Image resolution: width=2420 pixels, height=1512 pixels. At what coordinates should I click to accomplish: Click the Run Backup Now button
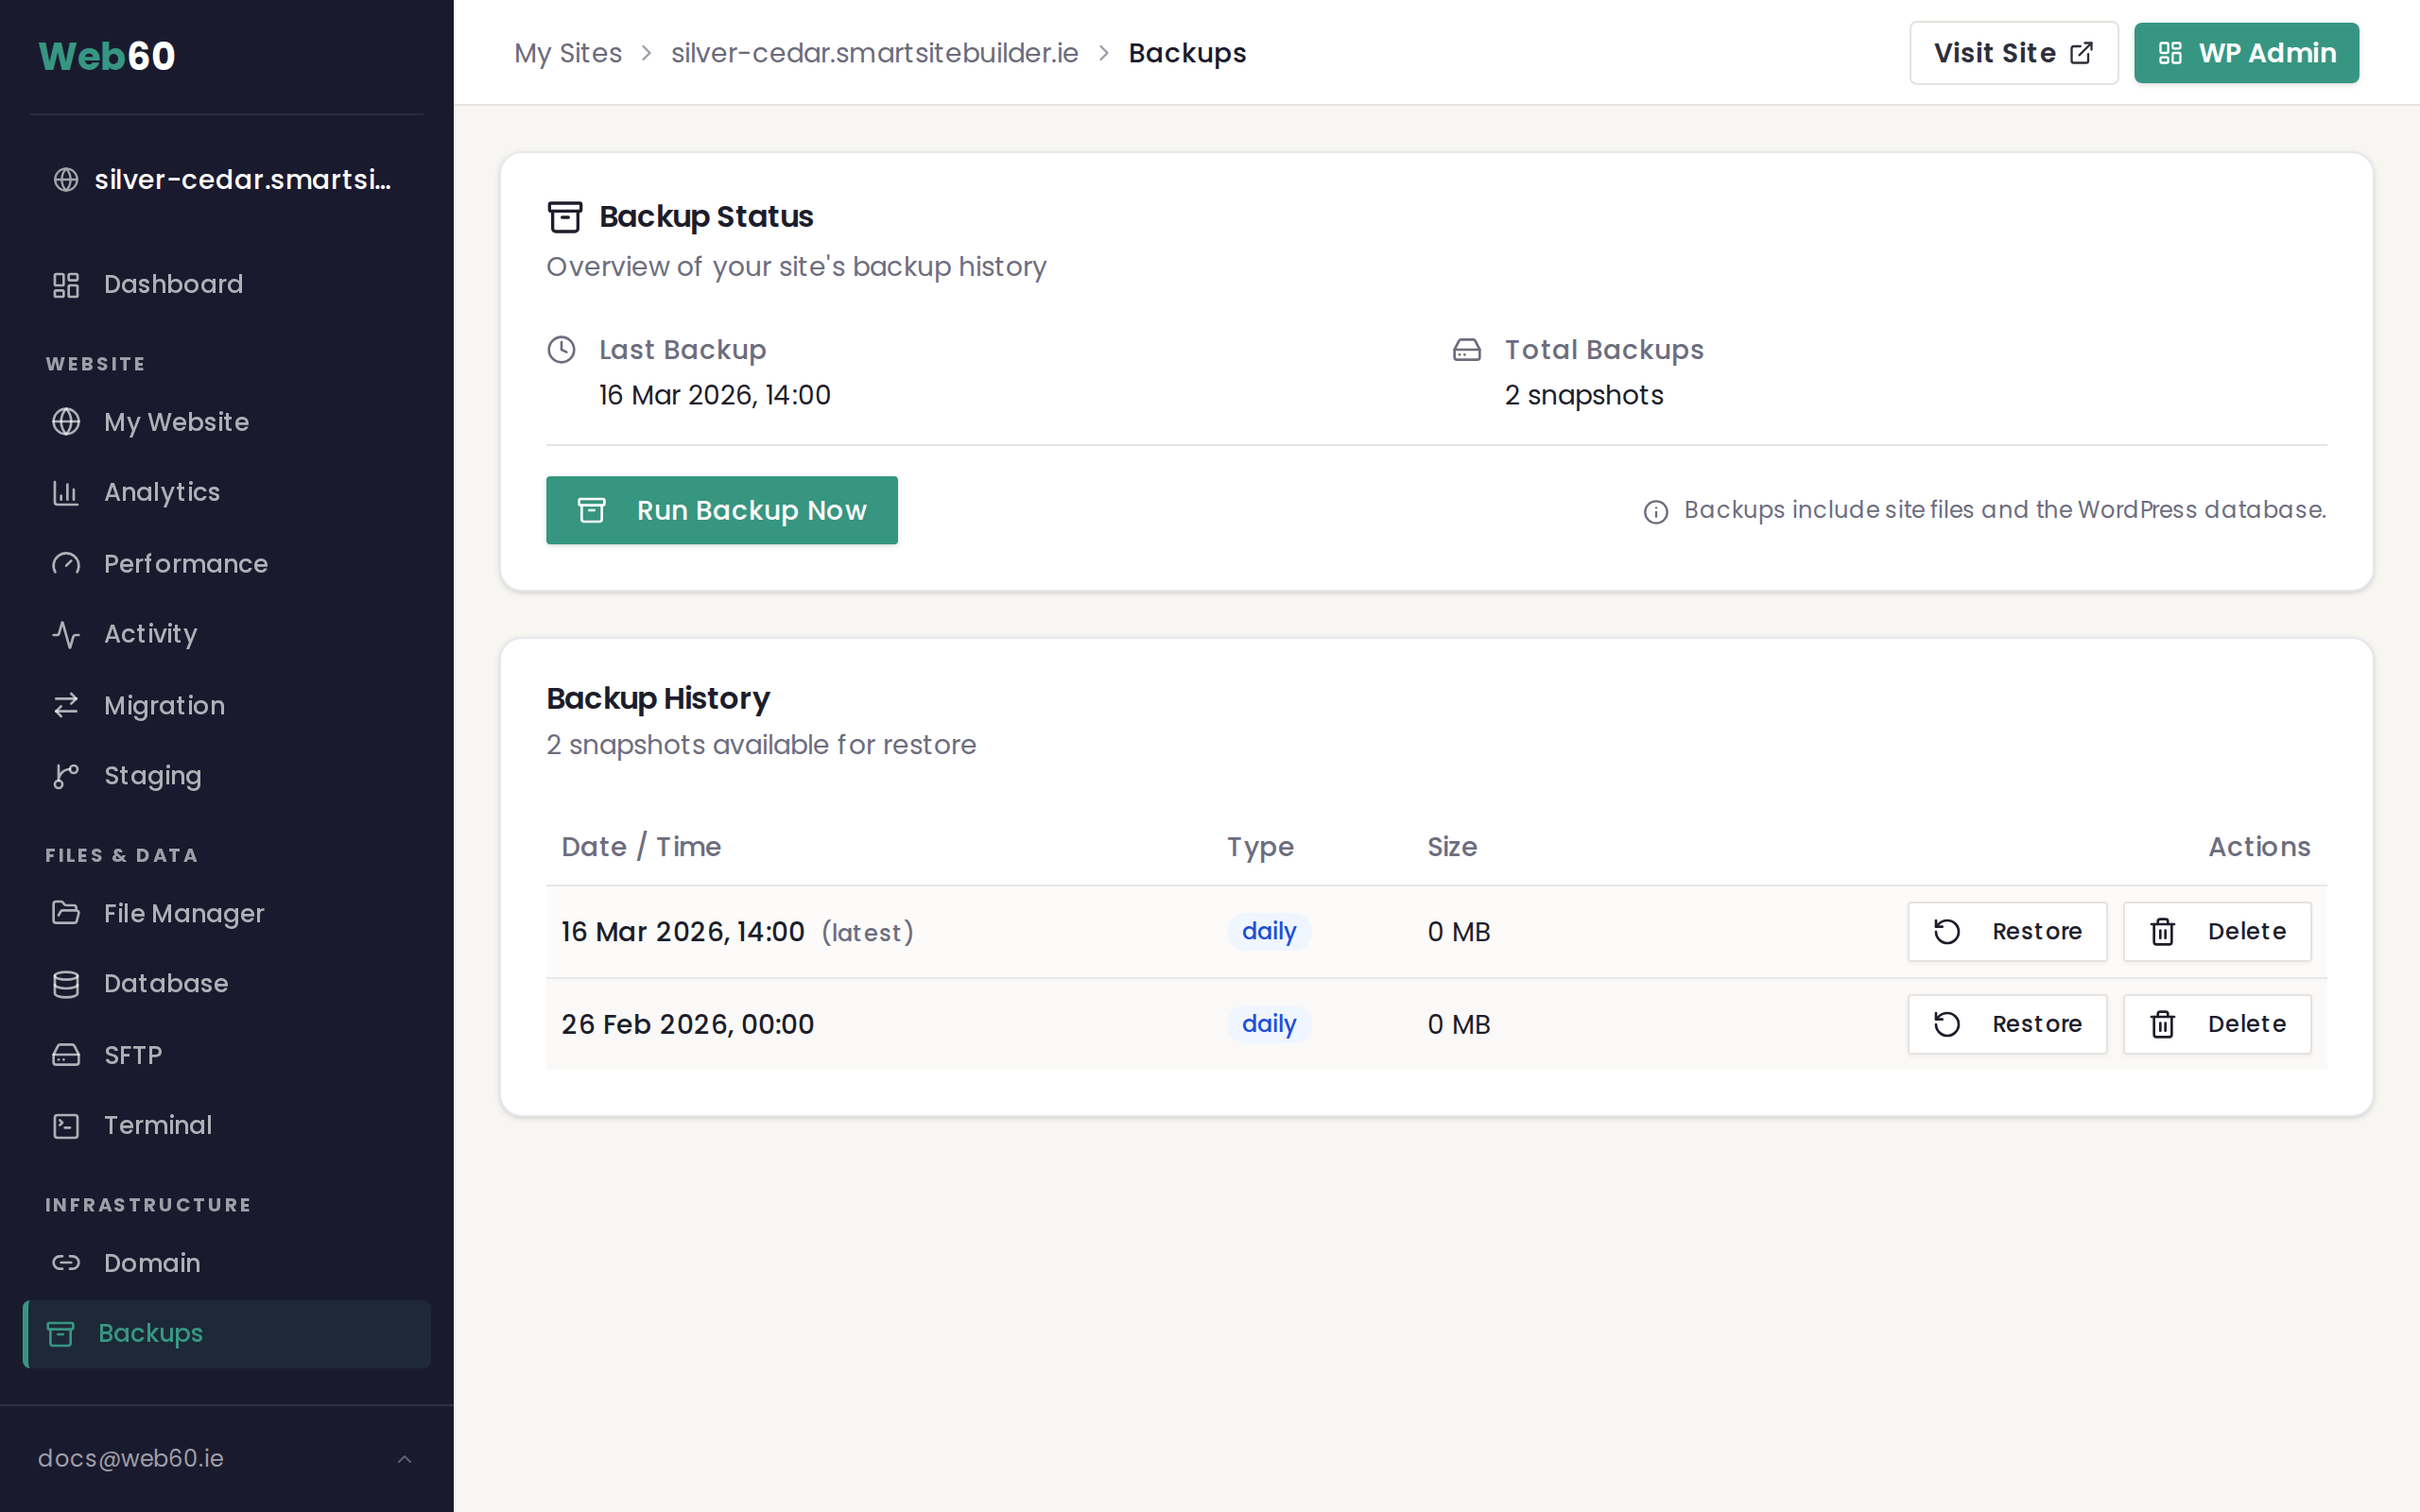721,510
